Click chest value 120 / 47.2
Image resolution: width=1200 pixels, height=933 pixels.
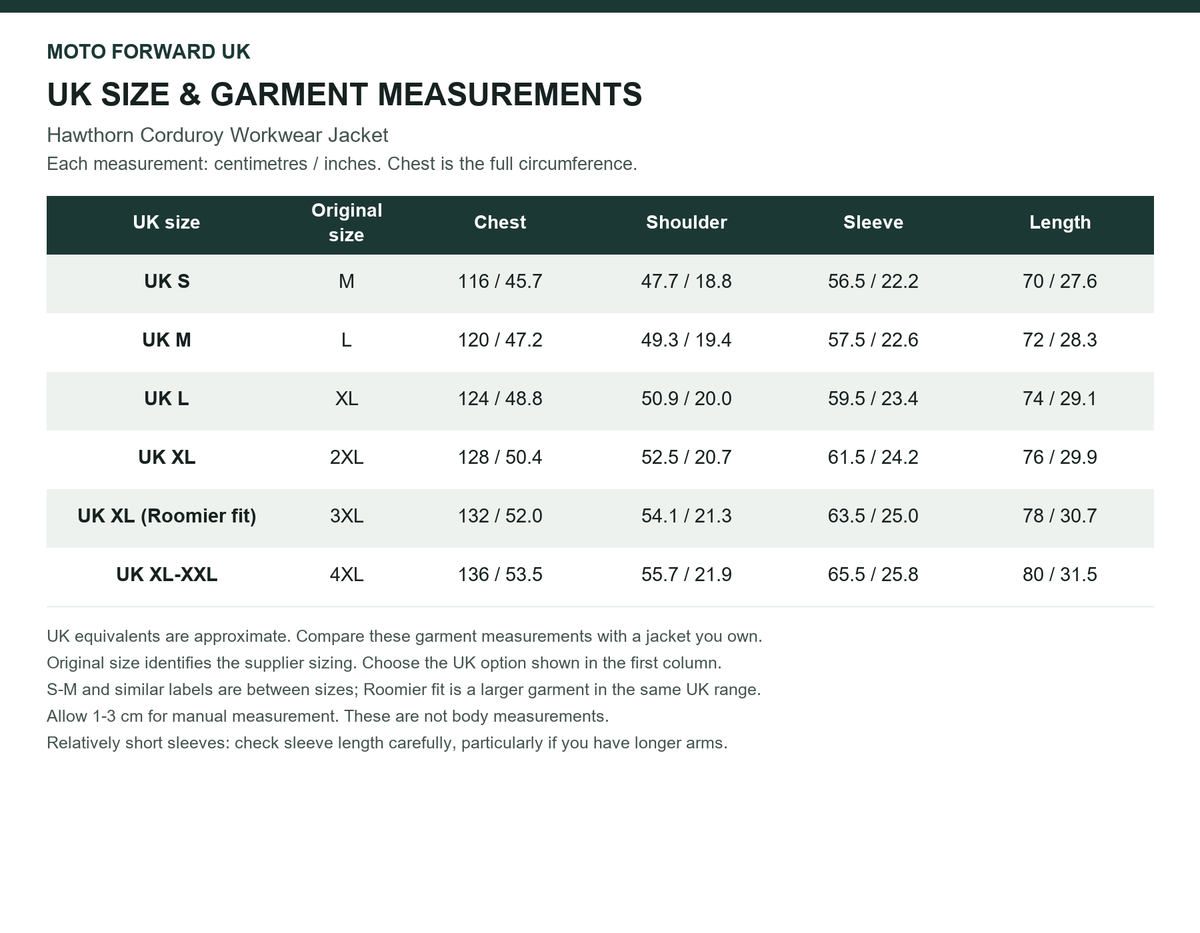[x=500, y=340]
